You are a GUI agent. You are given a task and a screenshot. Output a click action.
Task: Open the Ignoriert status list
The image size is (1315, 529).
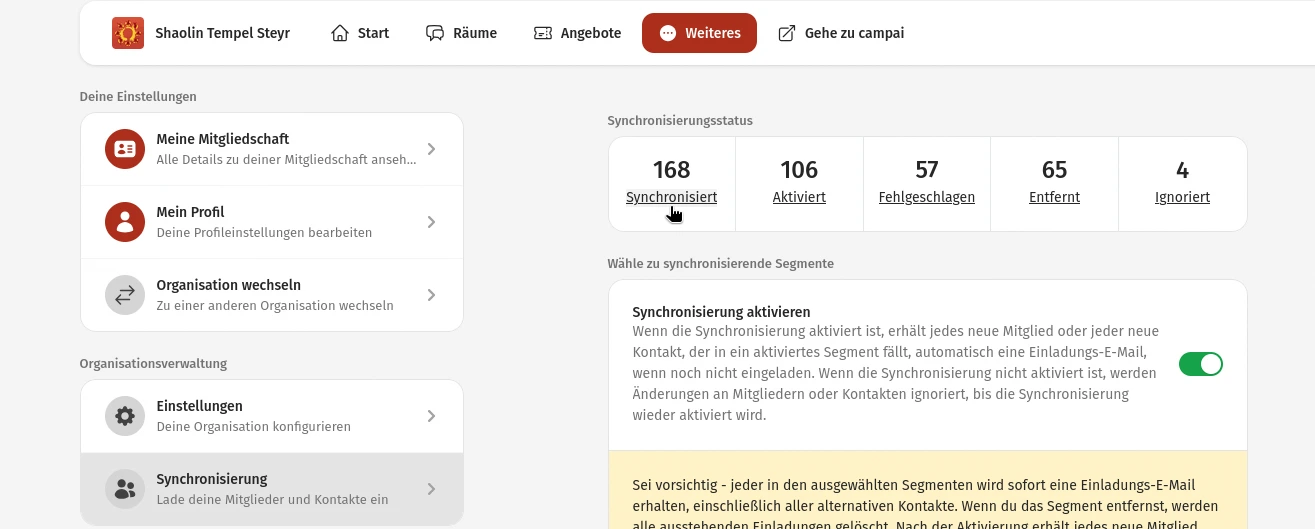[1182, 197]
